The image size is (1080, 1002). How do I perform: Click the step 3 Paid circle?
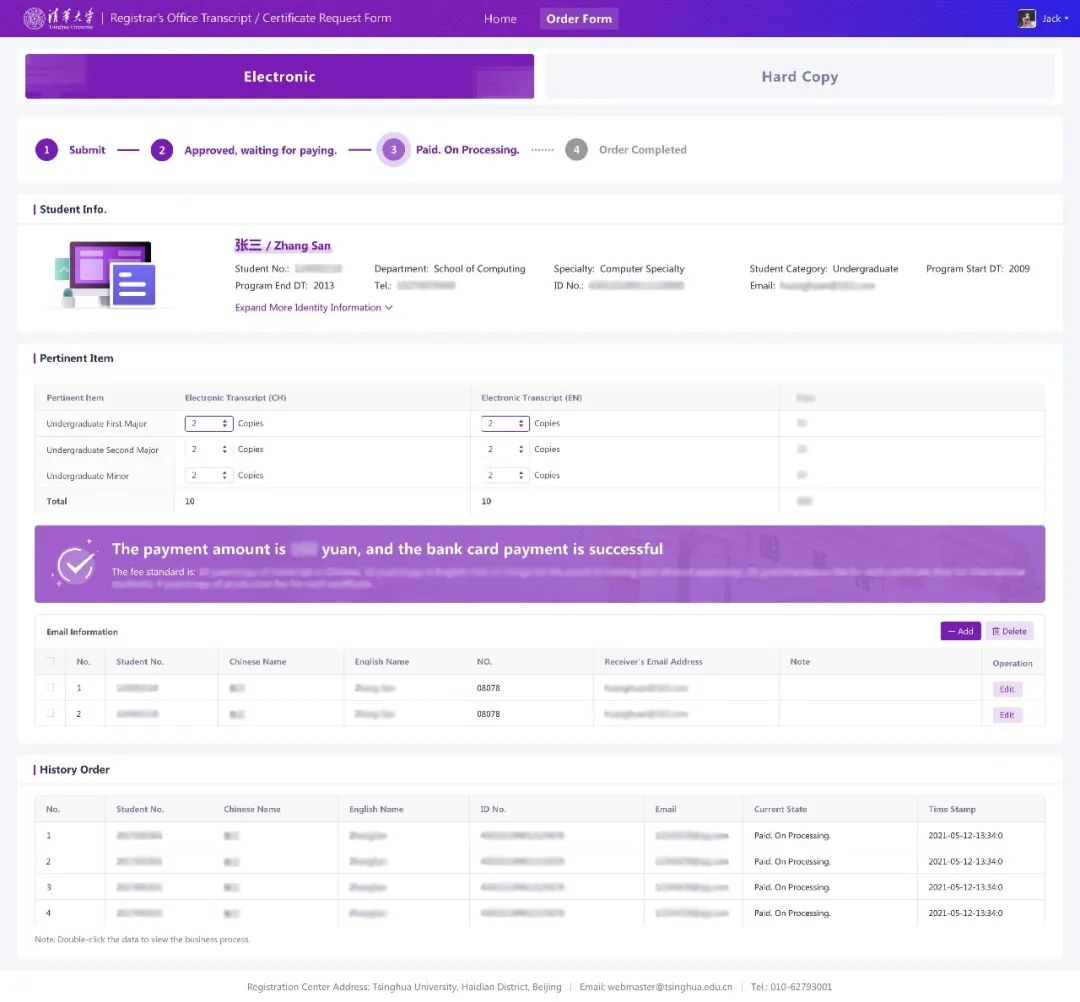[393, 150]
